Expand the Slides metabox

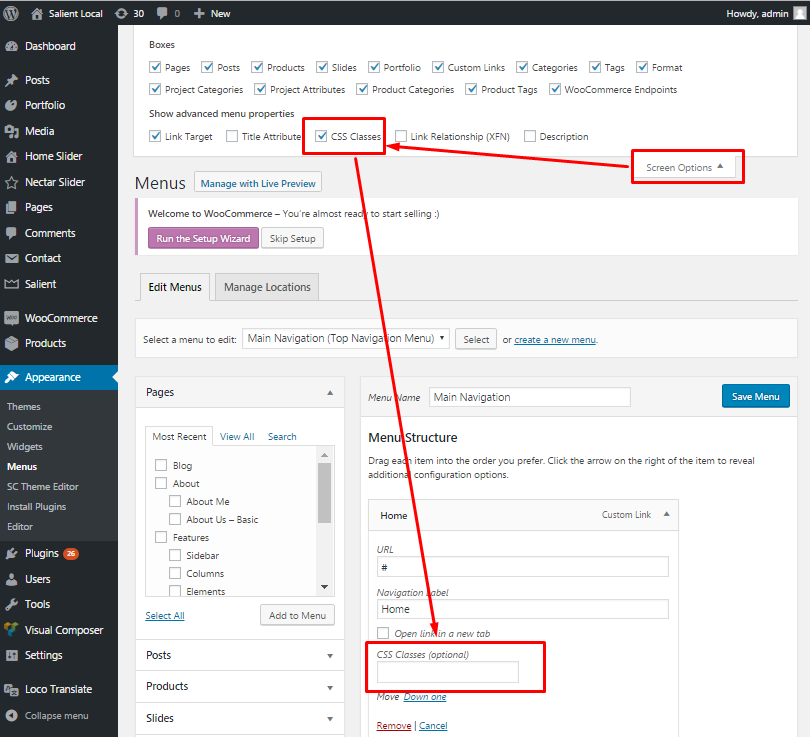tap(330, 719)
